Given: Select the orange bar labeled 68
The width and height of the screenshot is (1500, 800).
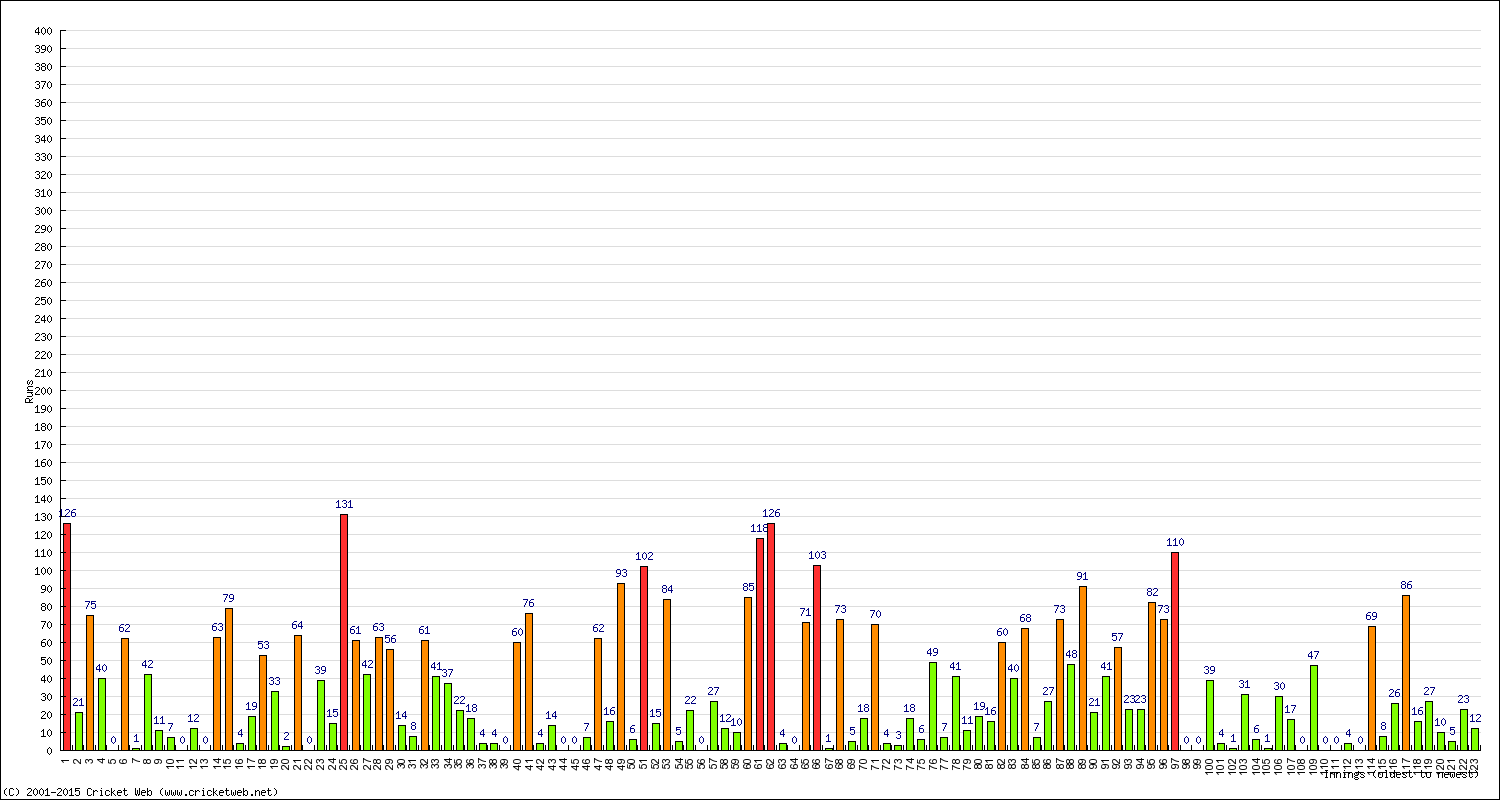Looking at the screenshot, I should pos(1025,689).
